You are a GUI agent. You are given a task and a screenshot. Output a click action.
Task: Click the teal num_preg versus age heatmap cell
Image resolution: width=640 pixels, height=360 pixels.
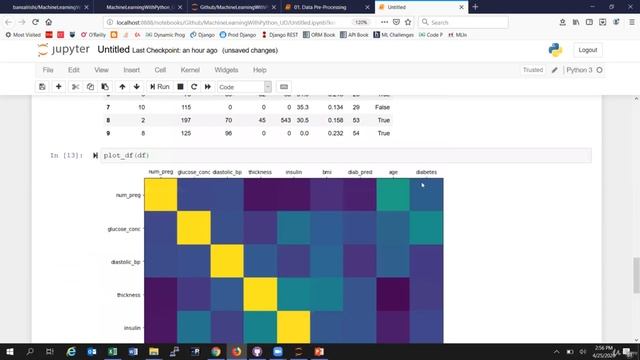(393, 195)
